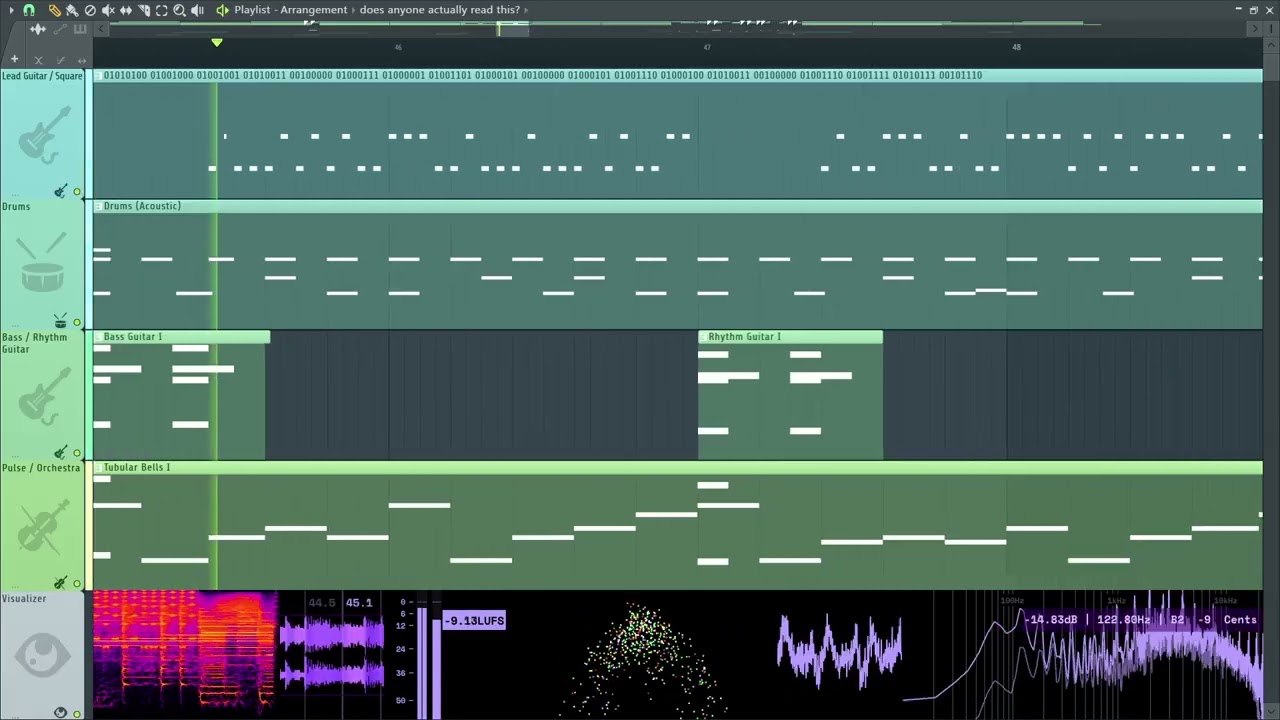Mute the Bass / Rhythm Guitar track
1280x720 pixels.
pyautogui.click(x=77, y=453)
